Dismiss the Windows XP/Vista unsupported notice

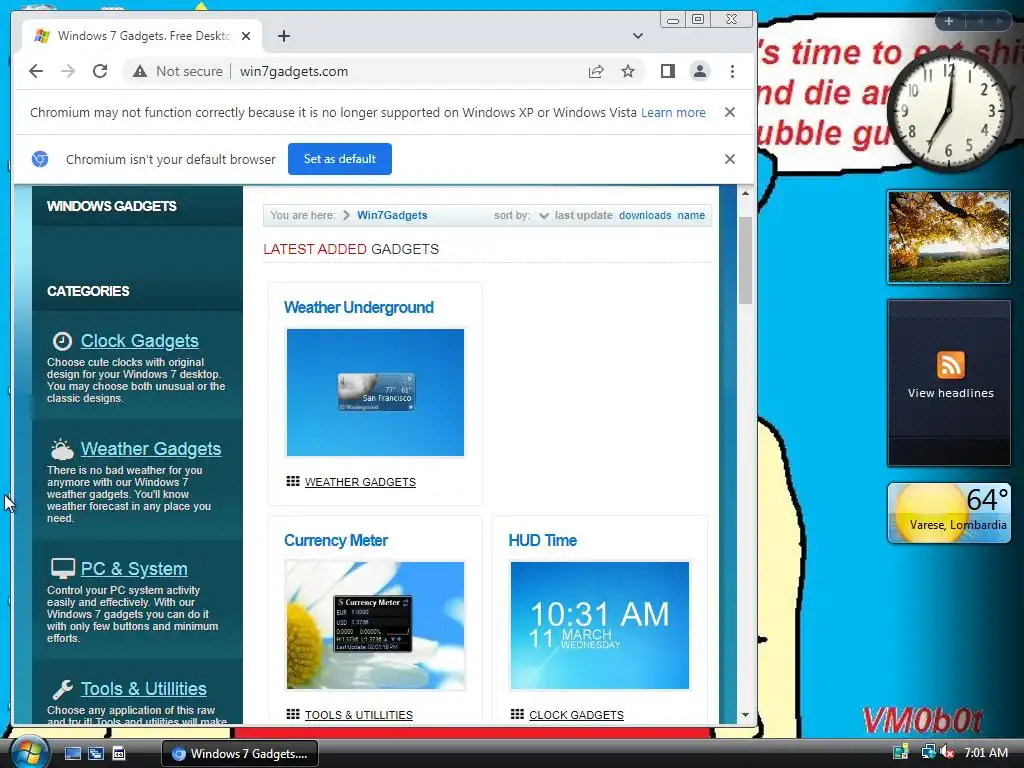point(730,112)
